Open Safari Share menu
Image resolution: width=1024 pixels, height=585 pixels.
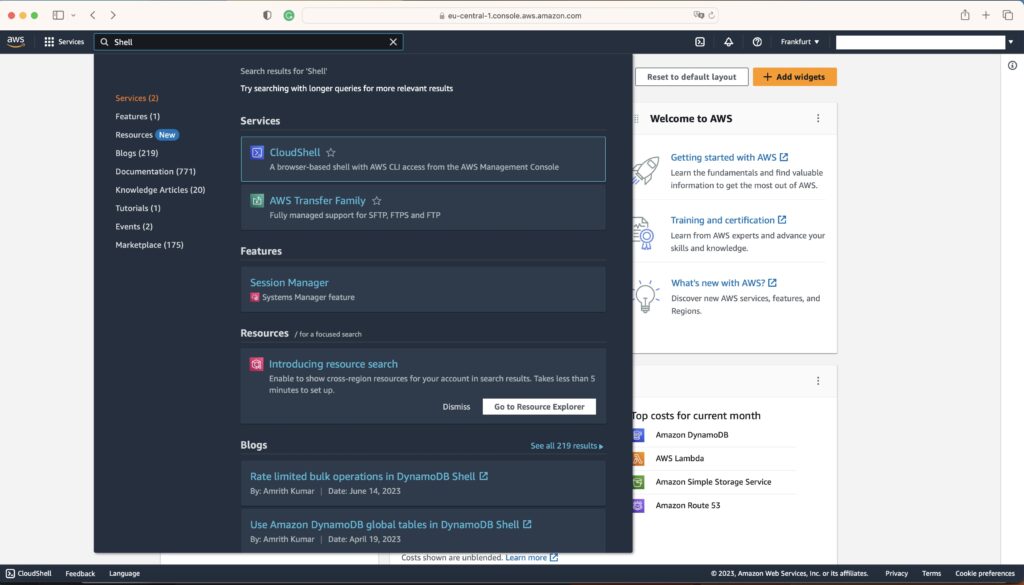(x=965, y=15)
